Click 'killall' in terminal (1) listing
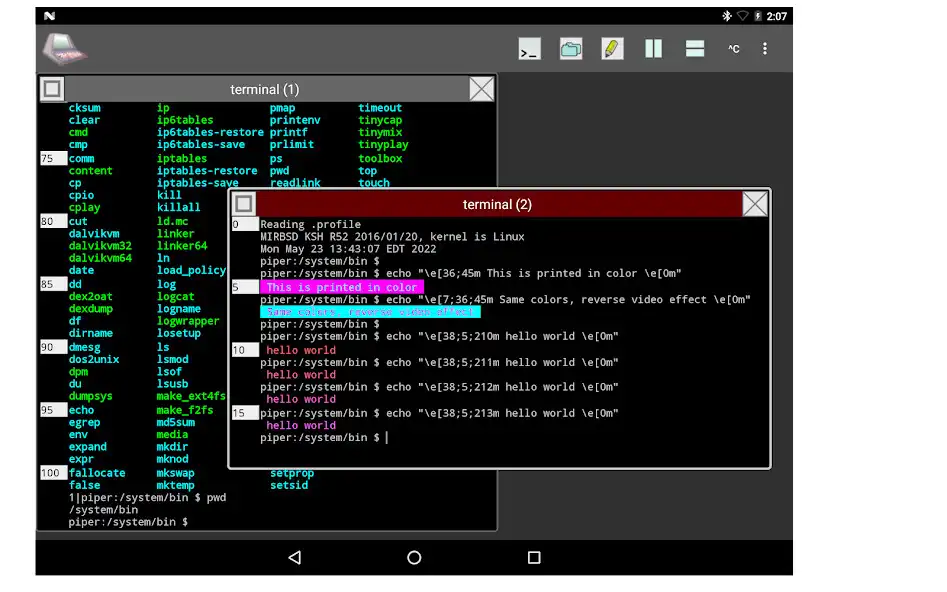The image size is (947, 592). click(178, 207)
